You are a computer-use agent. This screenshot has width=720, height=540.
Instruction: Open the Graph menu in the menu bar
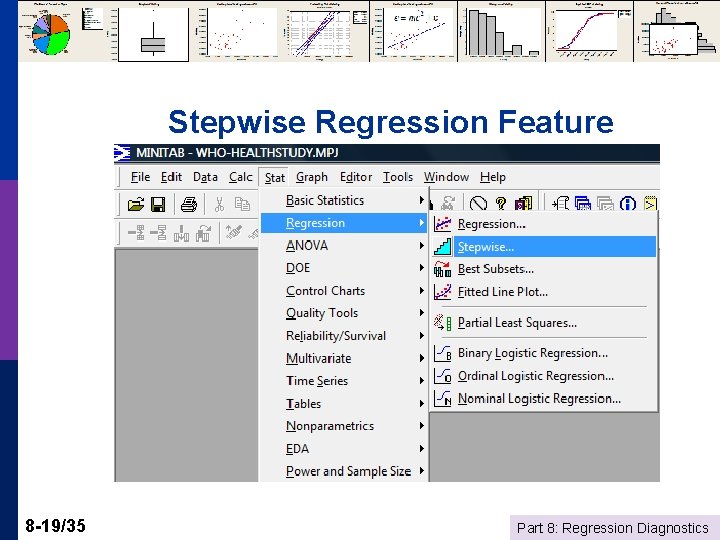pyautogui.click(x=312, y=177)
